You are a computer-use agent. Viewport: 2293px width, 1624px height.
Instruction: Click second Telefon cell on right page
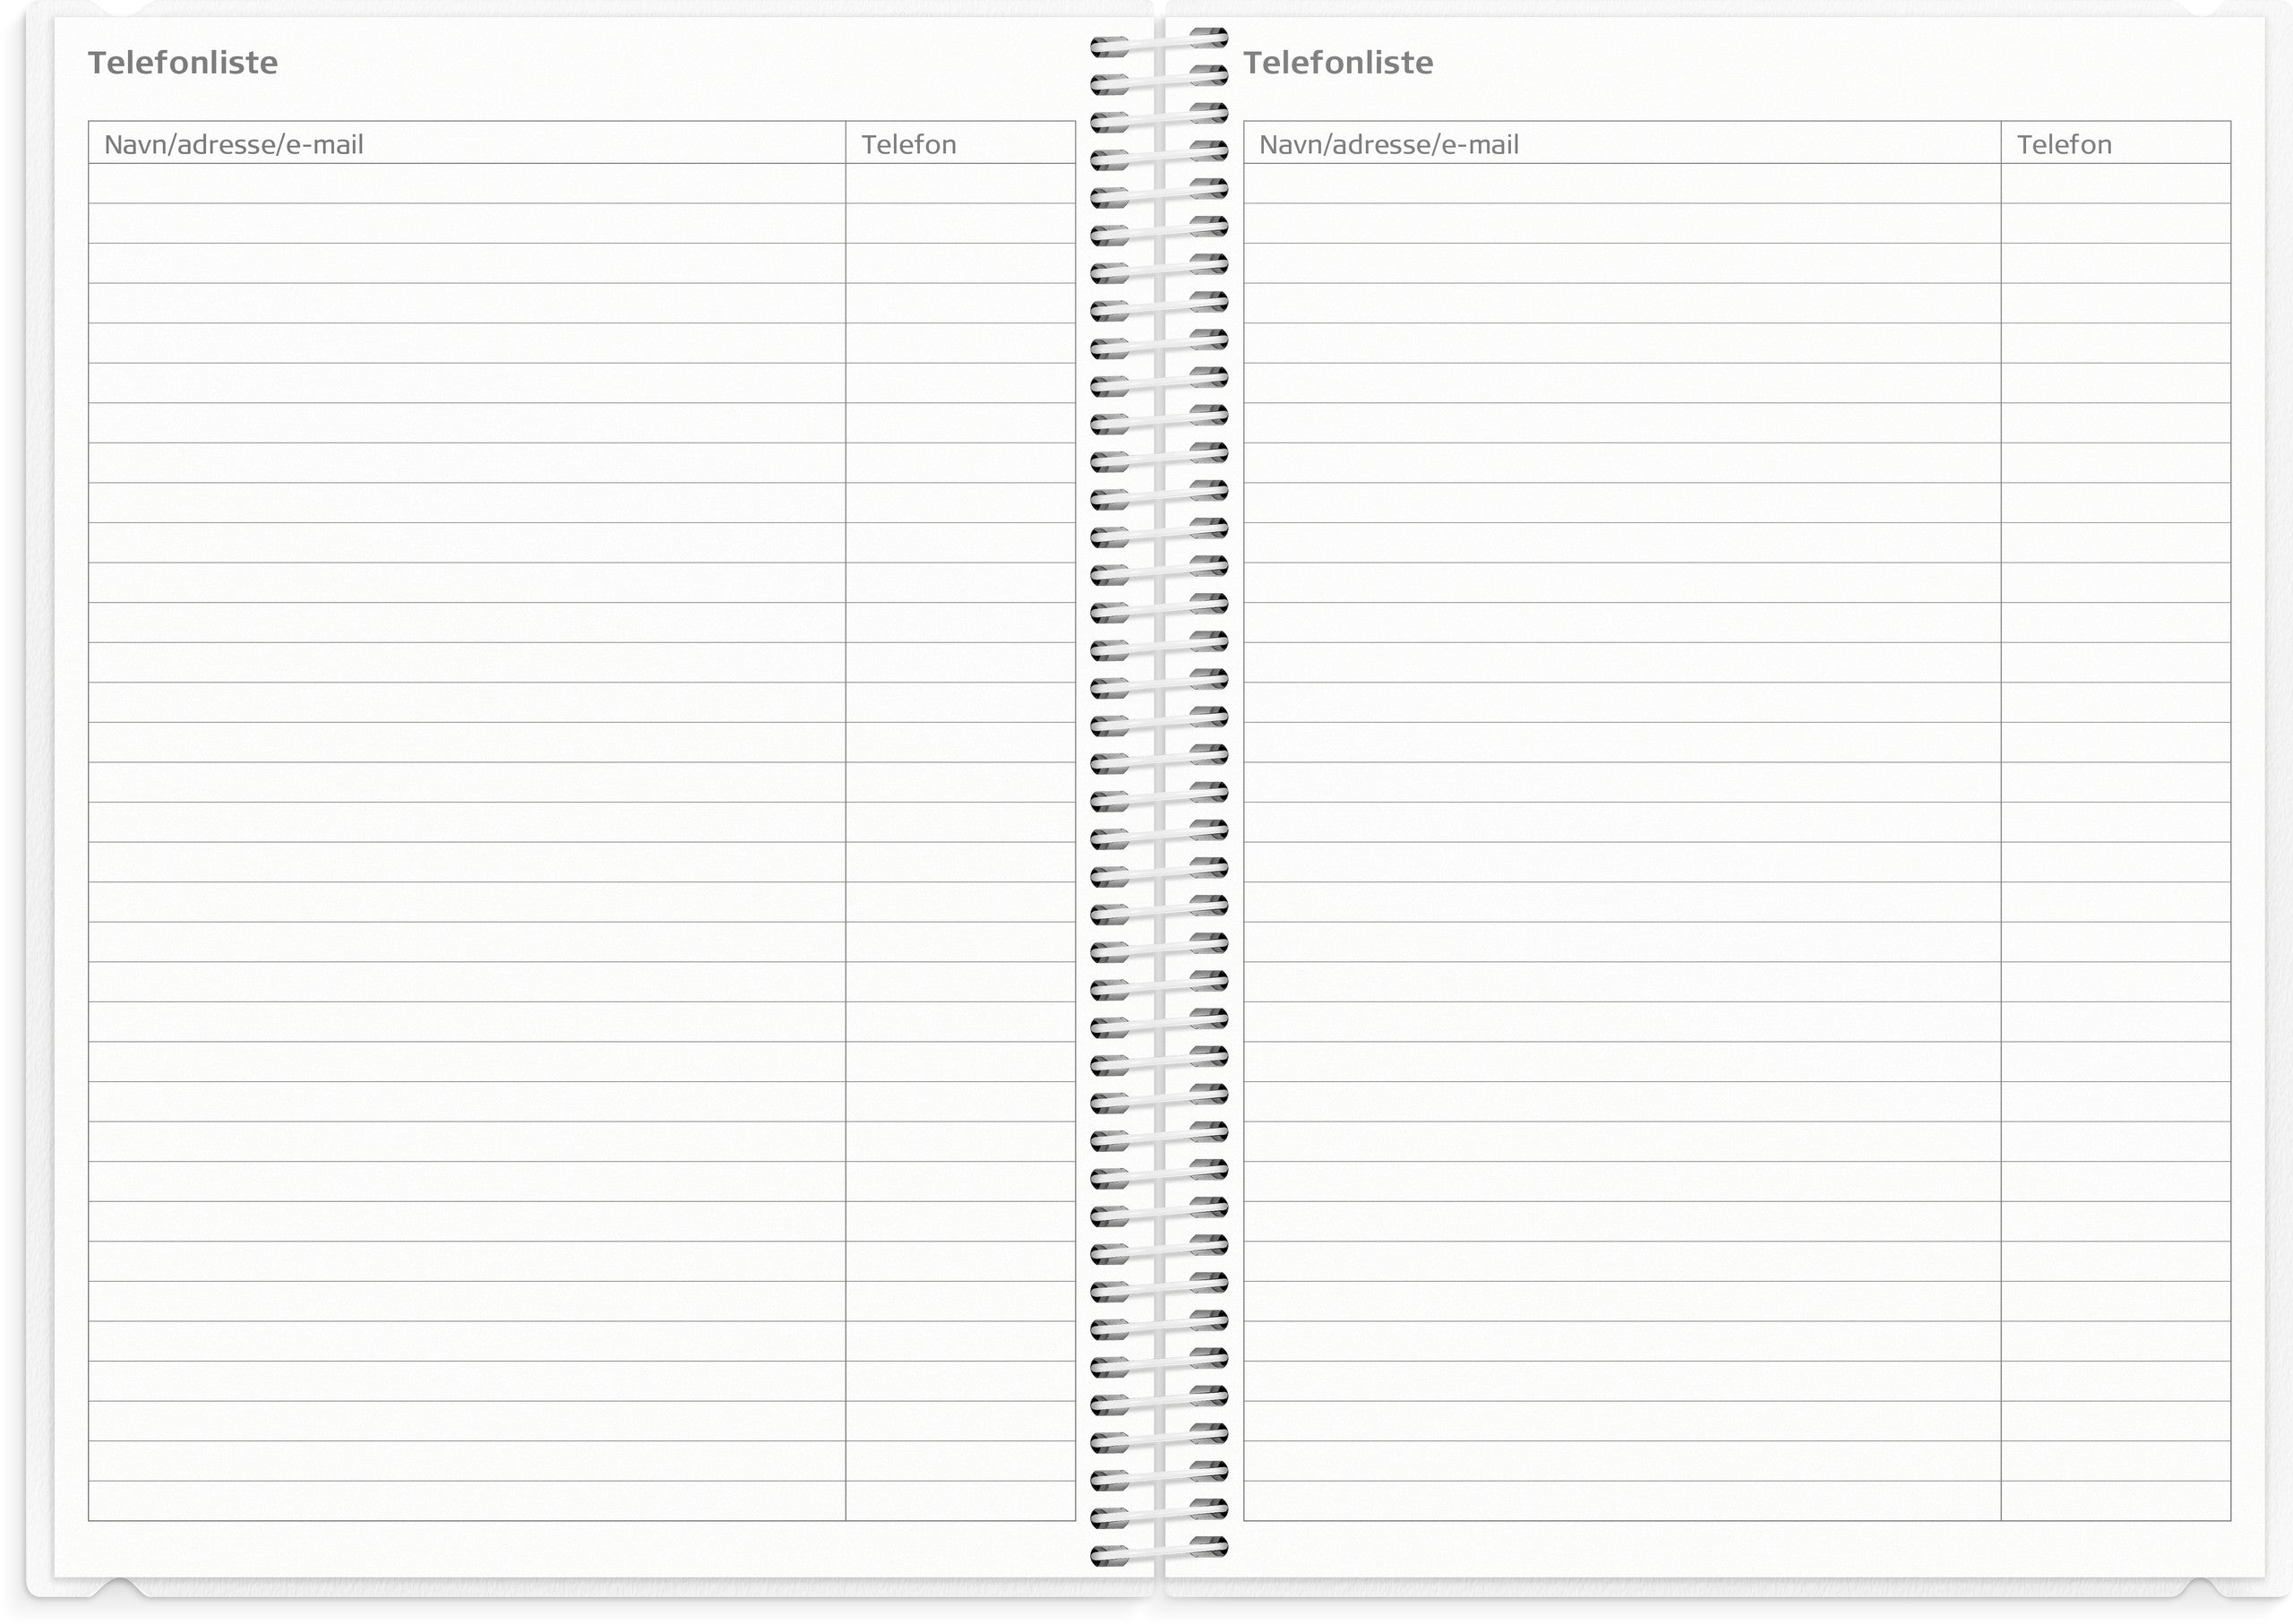click(2115, 224)
